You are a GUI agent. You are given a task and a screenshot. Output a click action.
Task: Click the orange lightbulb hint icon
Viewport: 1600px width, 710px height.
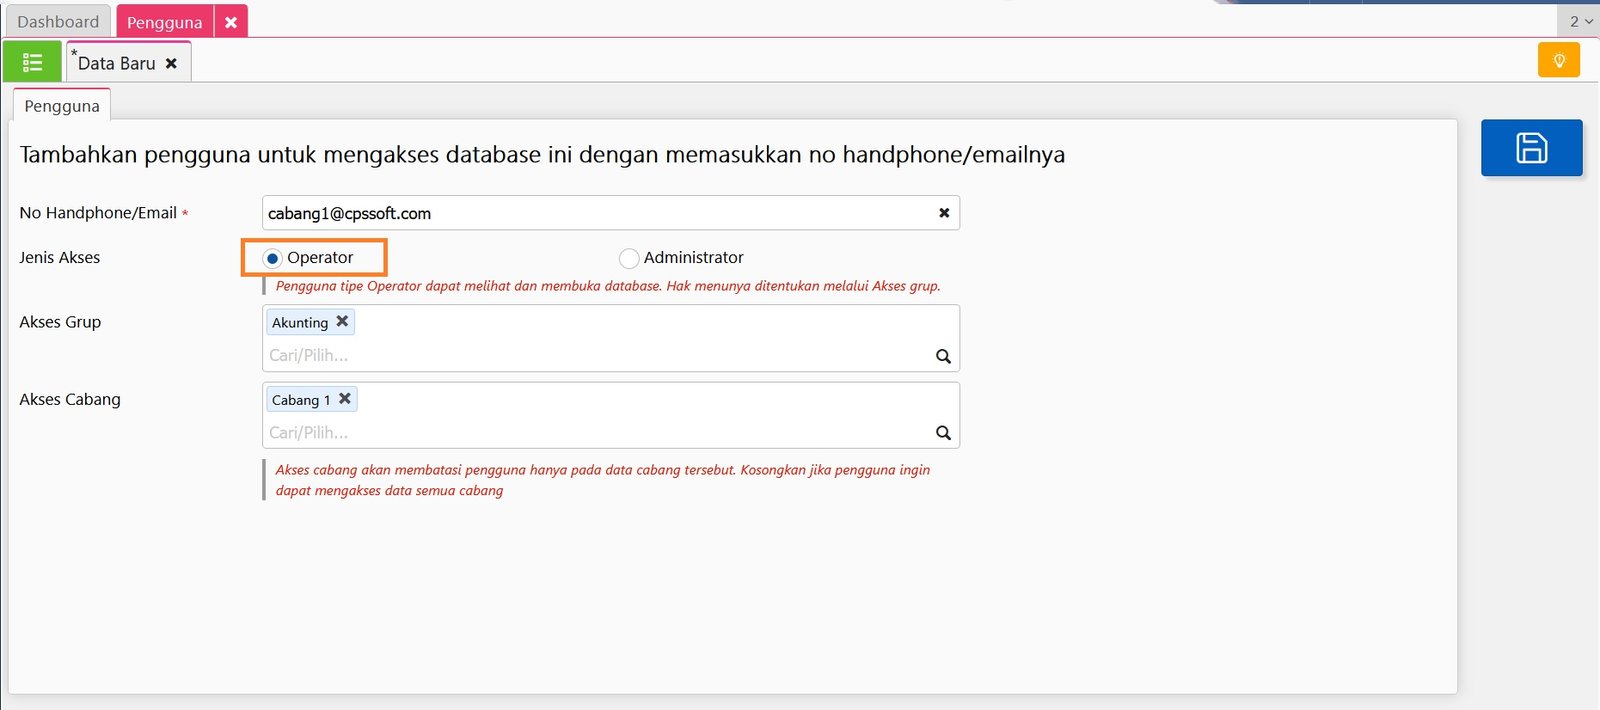(1558, 61)
